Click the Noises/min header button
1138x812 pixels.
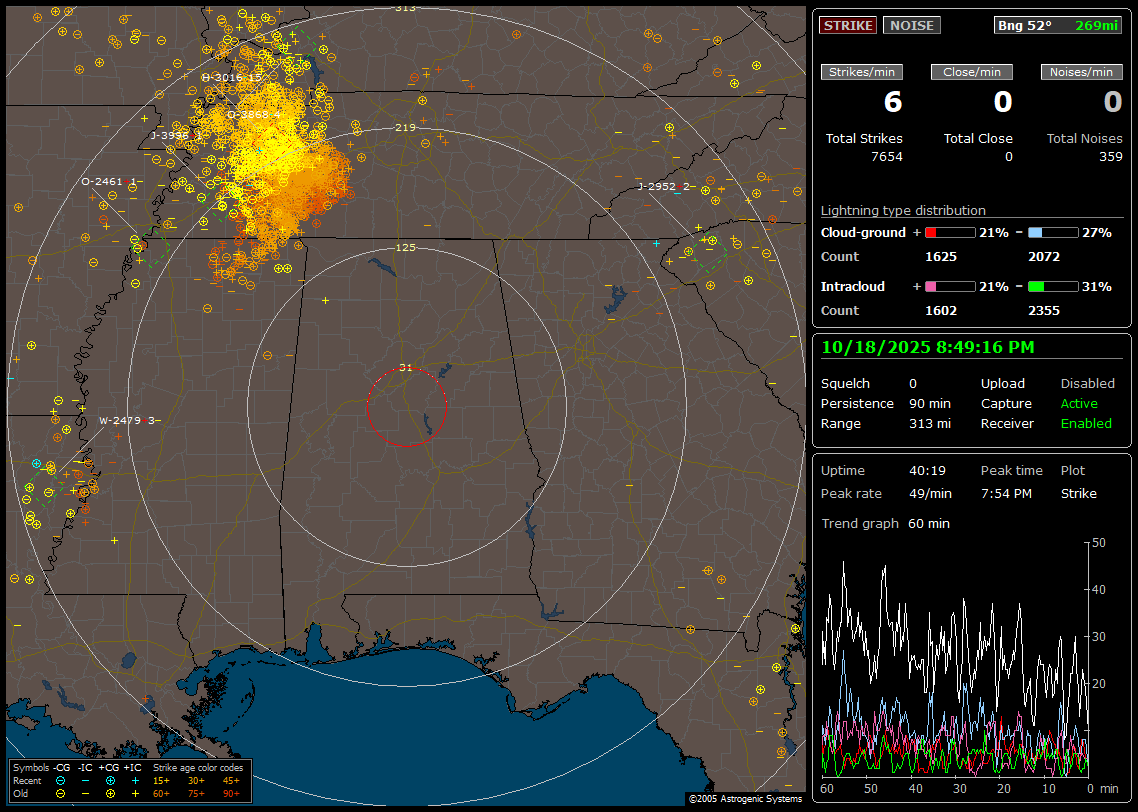click(x=1081, y=72)
